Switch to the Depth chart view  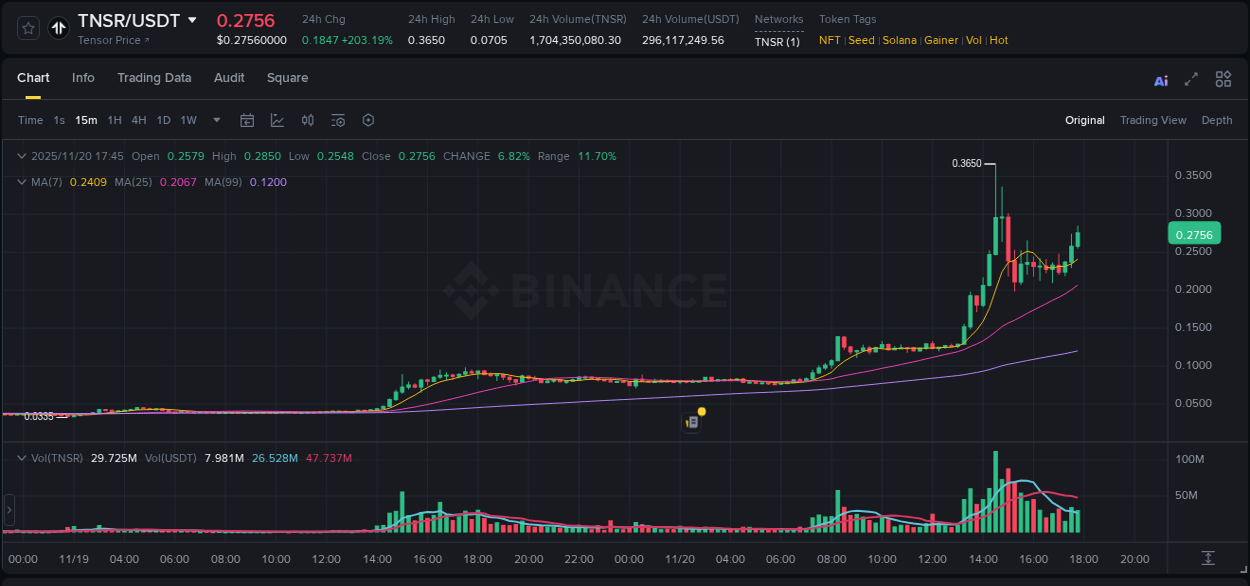tap(1216, 120)
